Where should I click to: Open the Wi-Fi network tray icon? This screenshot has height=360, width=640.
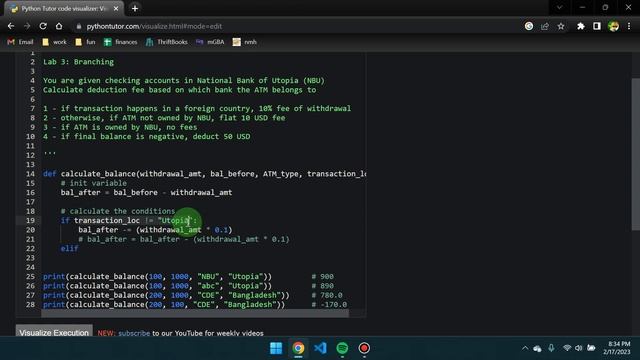(x=567, y=348)
